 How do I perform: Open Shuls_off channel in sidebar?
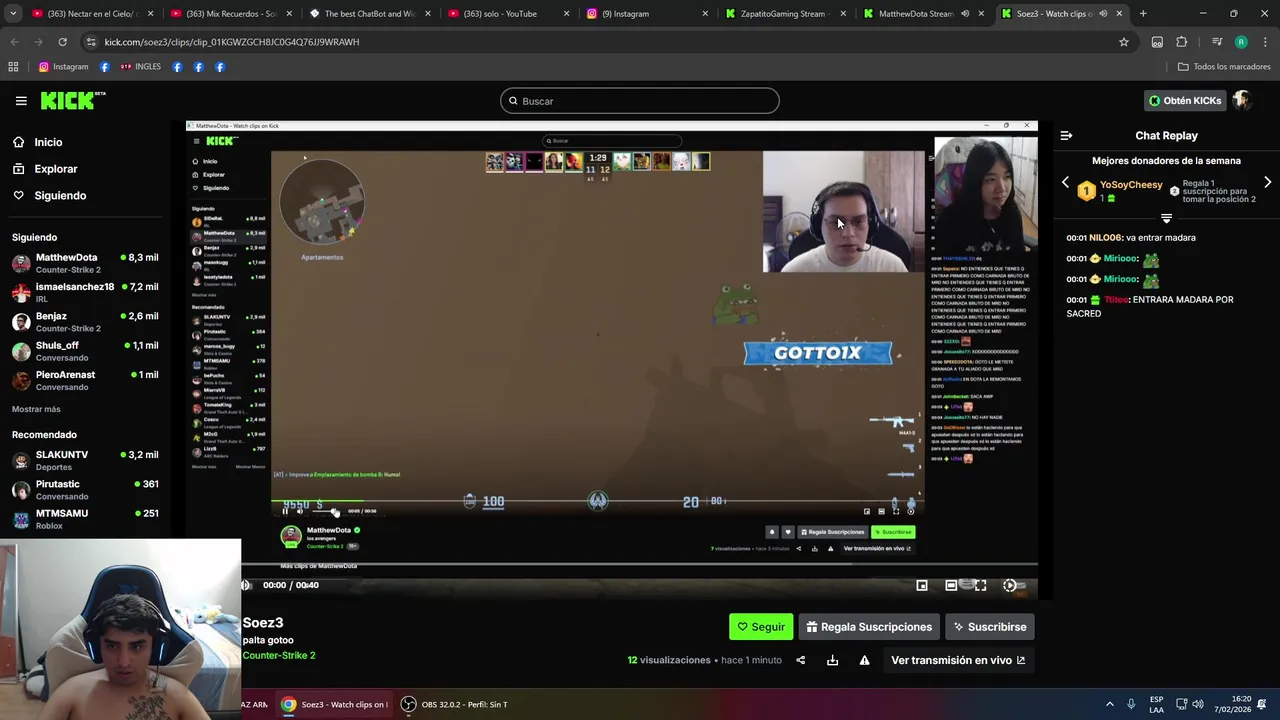[x=85, y=351]
